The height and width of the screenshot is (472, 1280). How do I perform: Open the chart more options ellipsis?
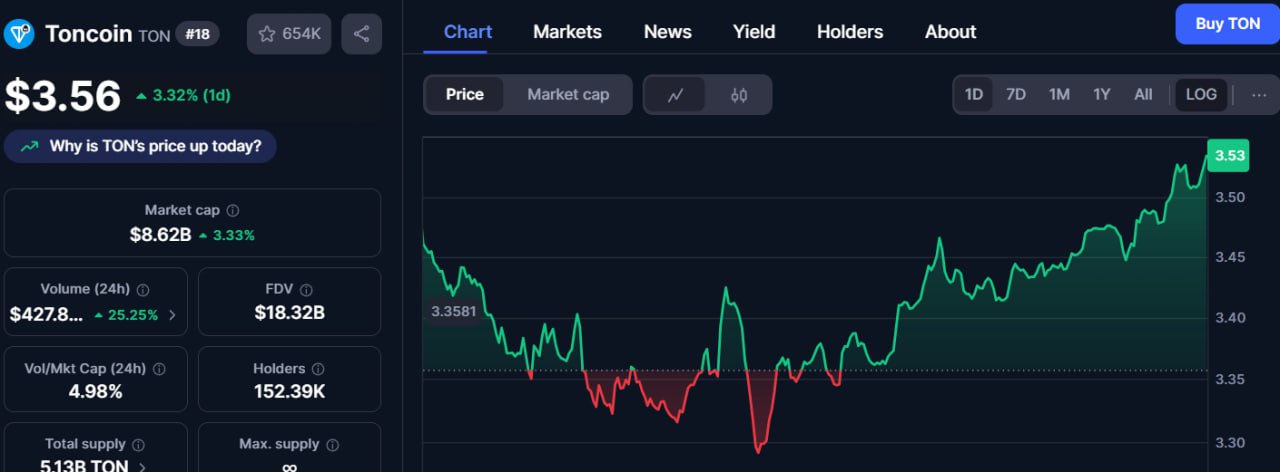pyautogui.click(x=1259, y=95)
